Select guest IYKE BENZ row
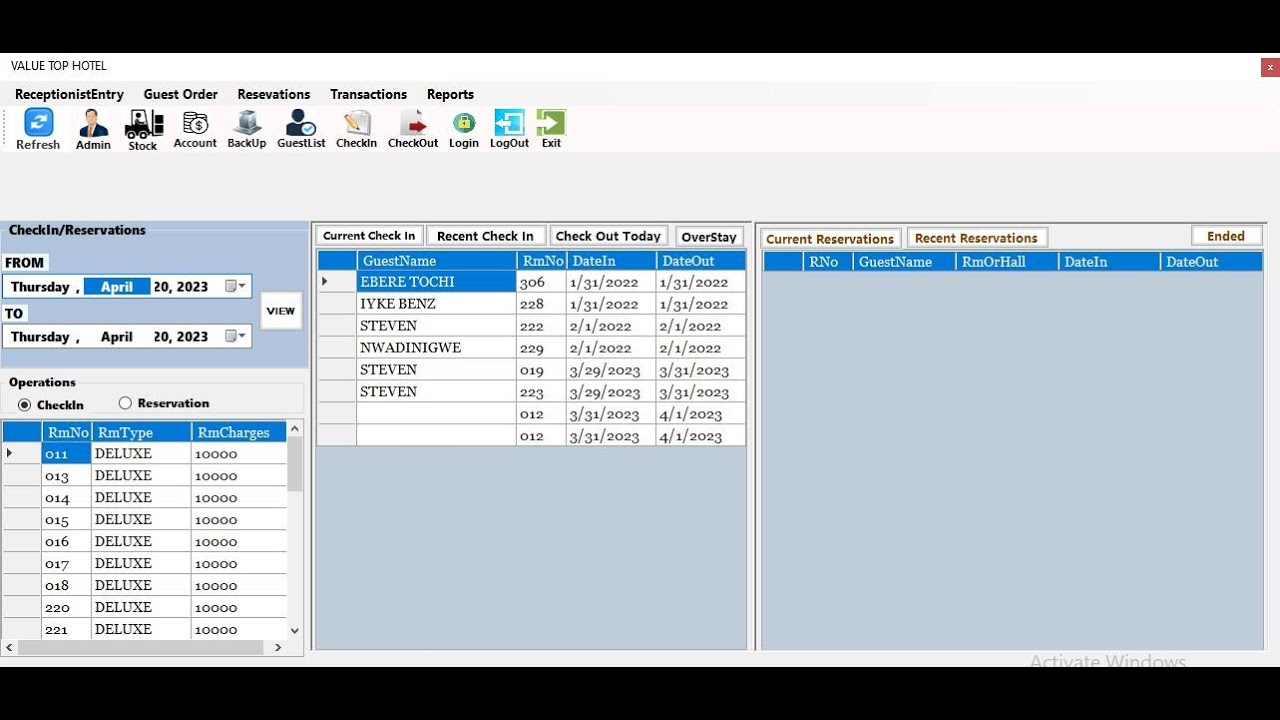 [531, 304]
